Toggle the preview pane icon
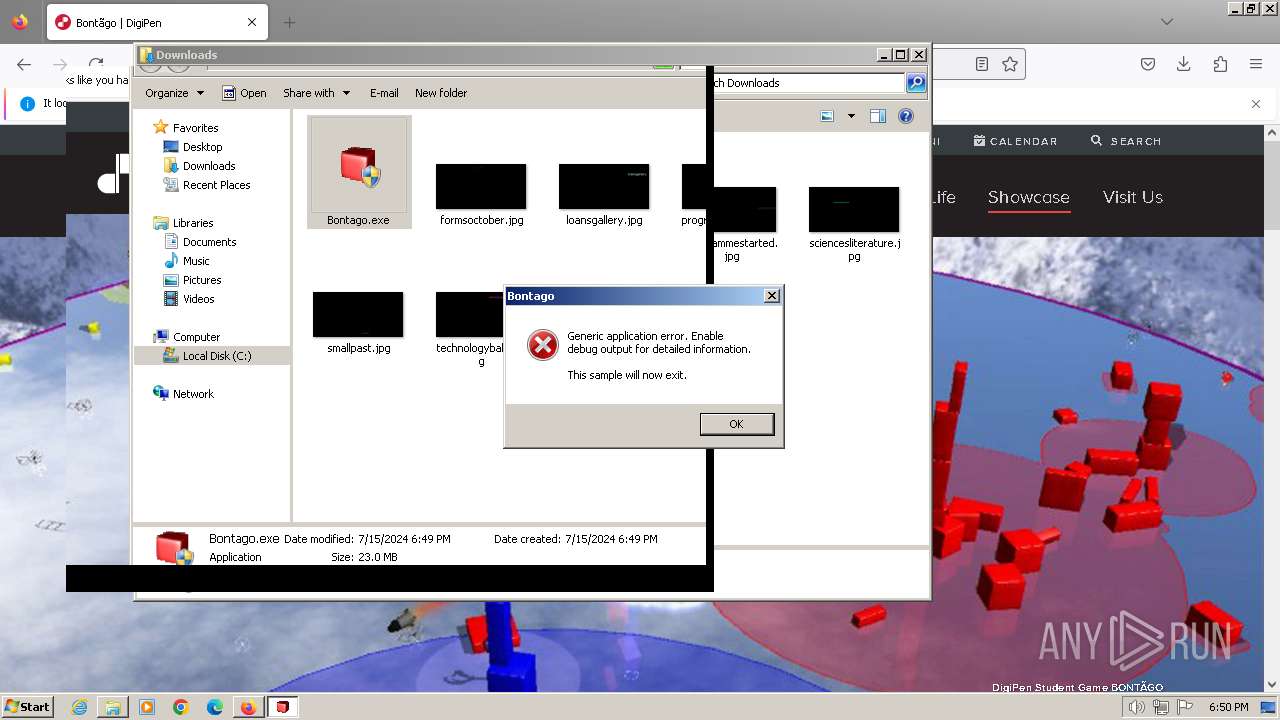 (877, 116)
